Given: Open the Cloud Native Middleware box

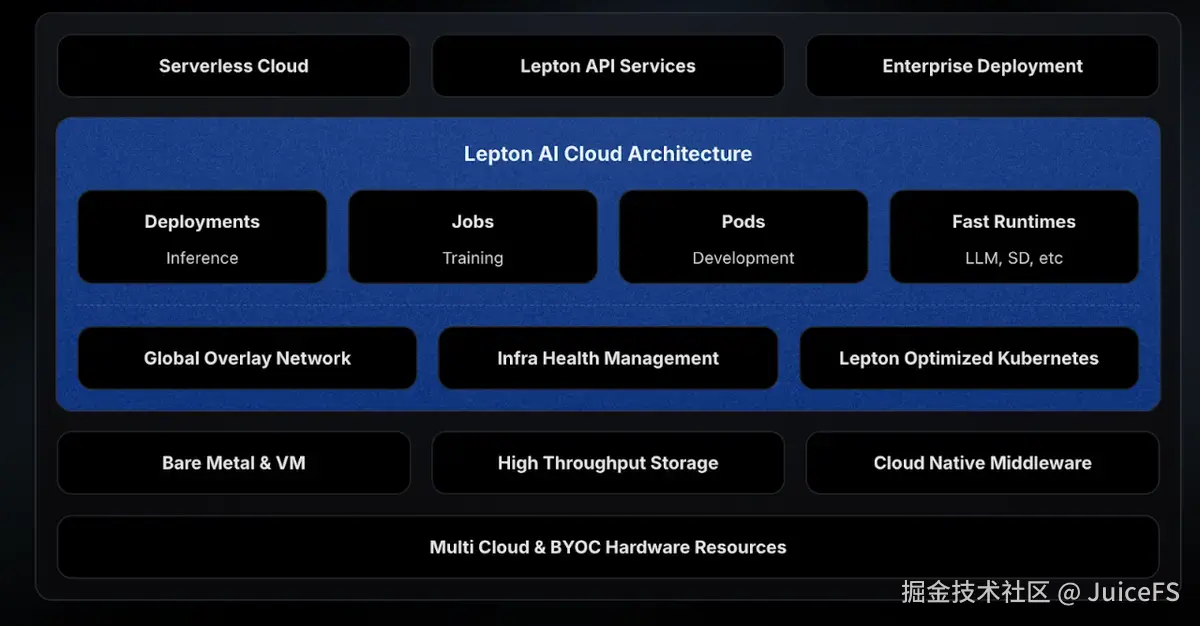Looking at the screenshot, I should [982, 463].
